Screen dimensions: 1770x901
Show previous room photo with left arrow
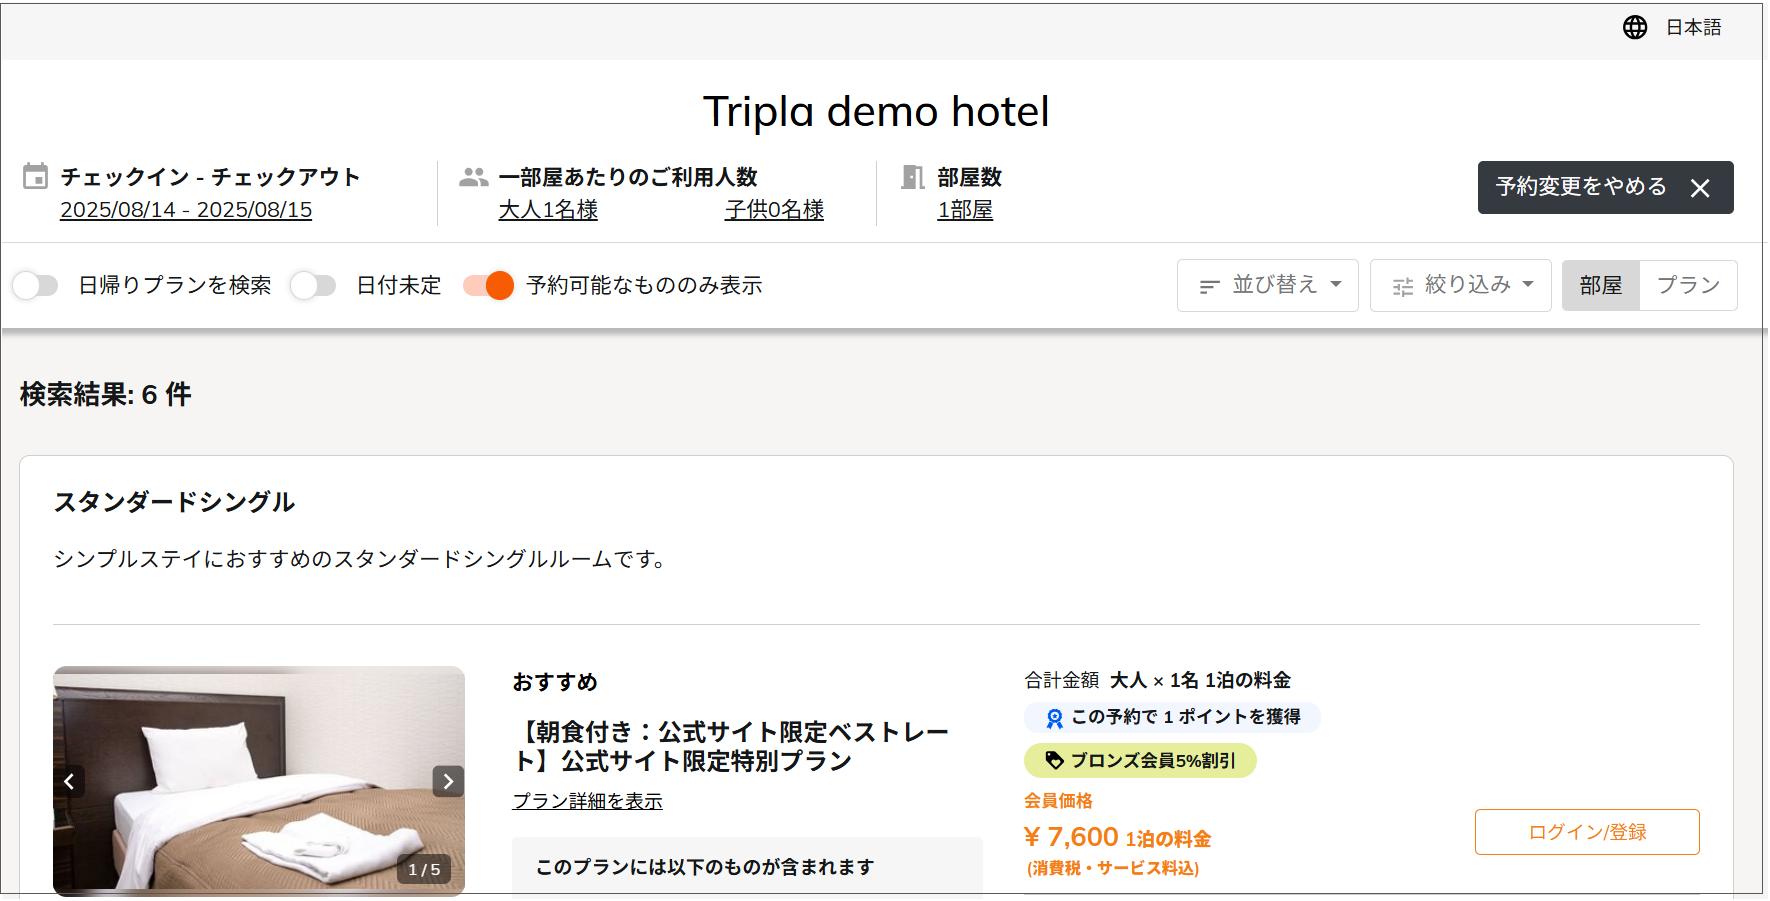(x=69, y=781)
